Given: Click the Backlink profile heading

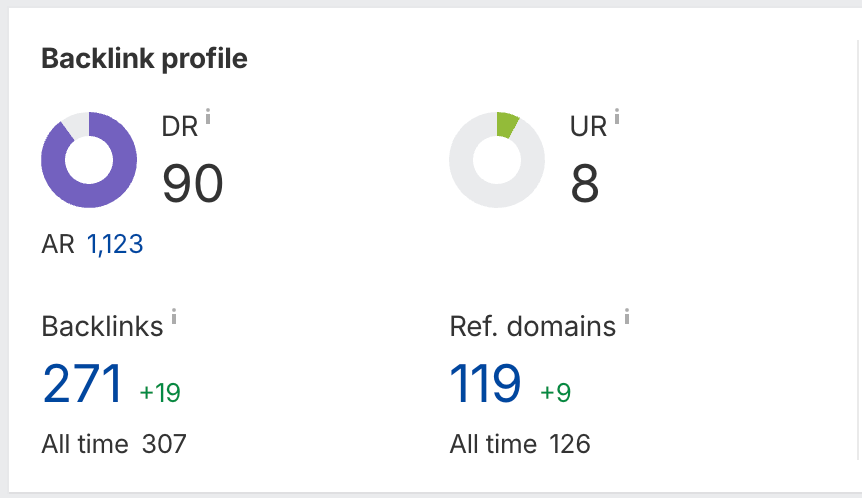Looking at the screenshot, I should point(144,59).
